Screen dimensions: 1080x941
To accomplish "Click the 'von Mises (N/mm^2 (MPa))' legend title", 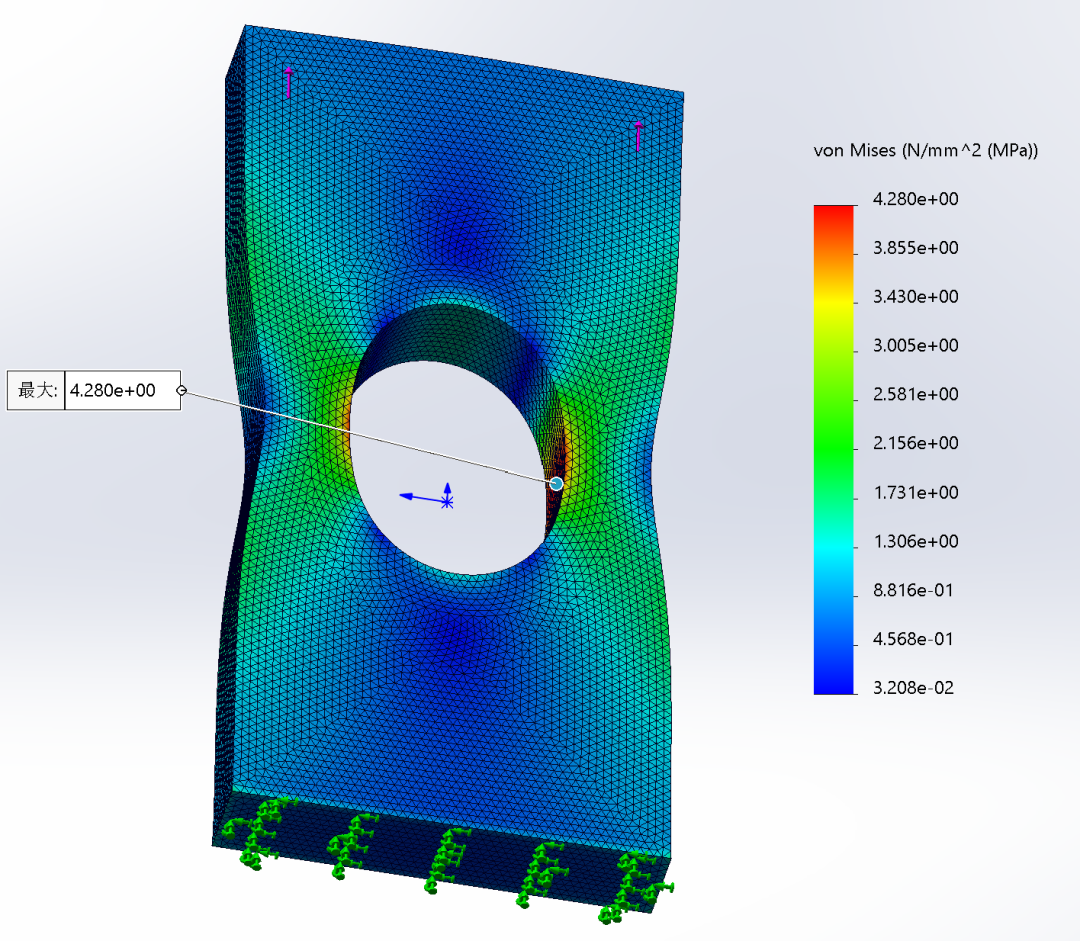I will click(x=925, y=150).
